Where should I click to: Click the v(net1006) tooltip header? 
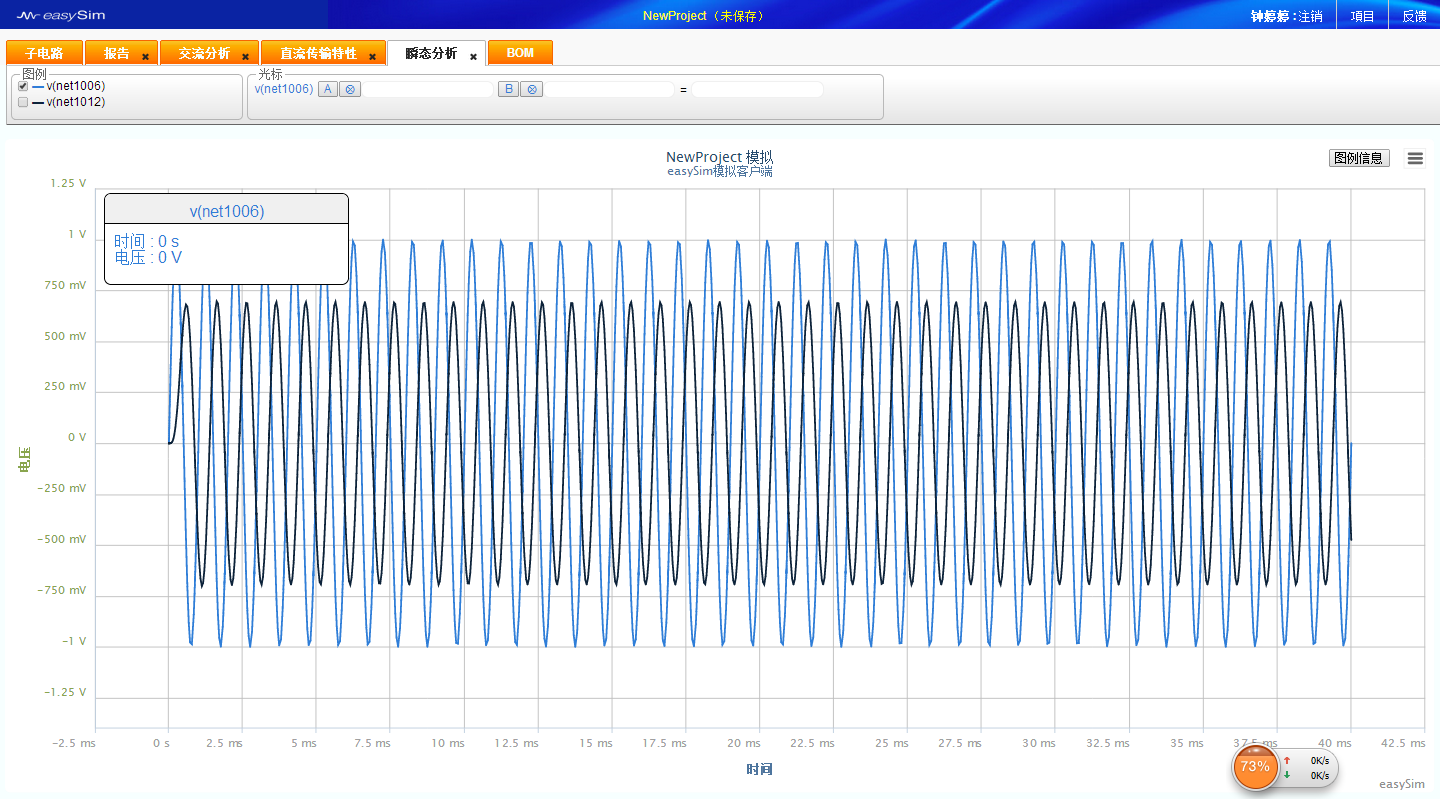[227, 211]
